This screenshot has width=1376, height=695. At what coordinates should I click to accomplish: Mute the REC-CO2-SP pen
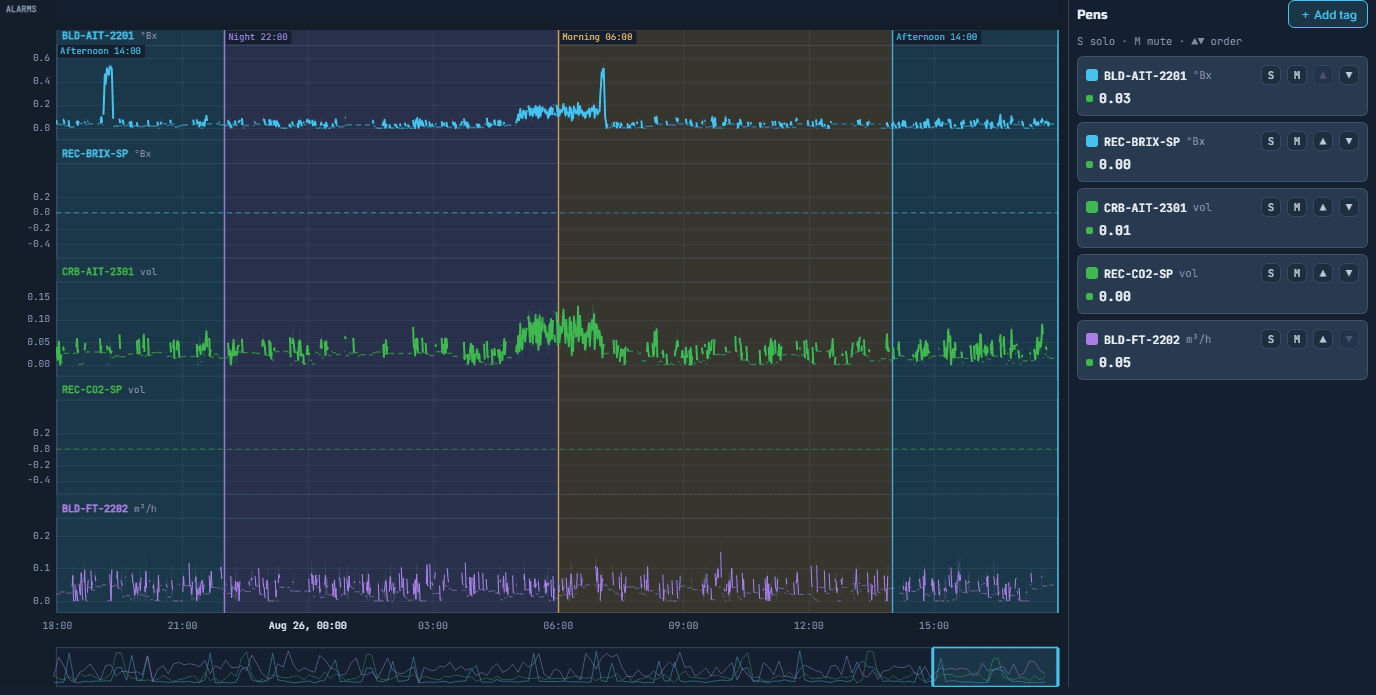click(1297, 273)
